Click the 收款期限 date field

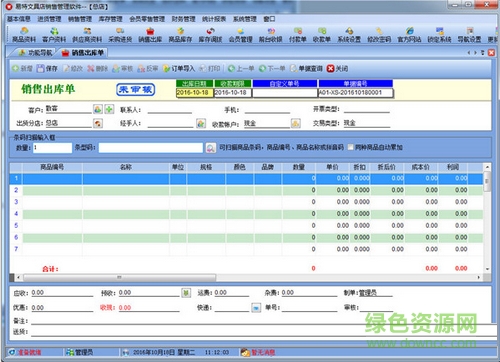tap(233, 93)
